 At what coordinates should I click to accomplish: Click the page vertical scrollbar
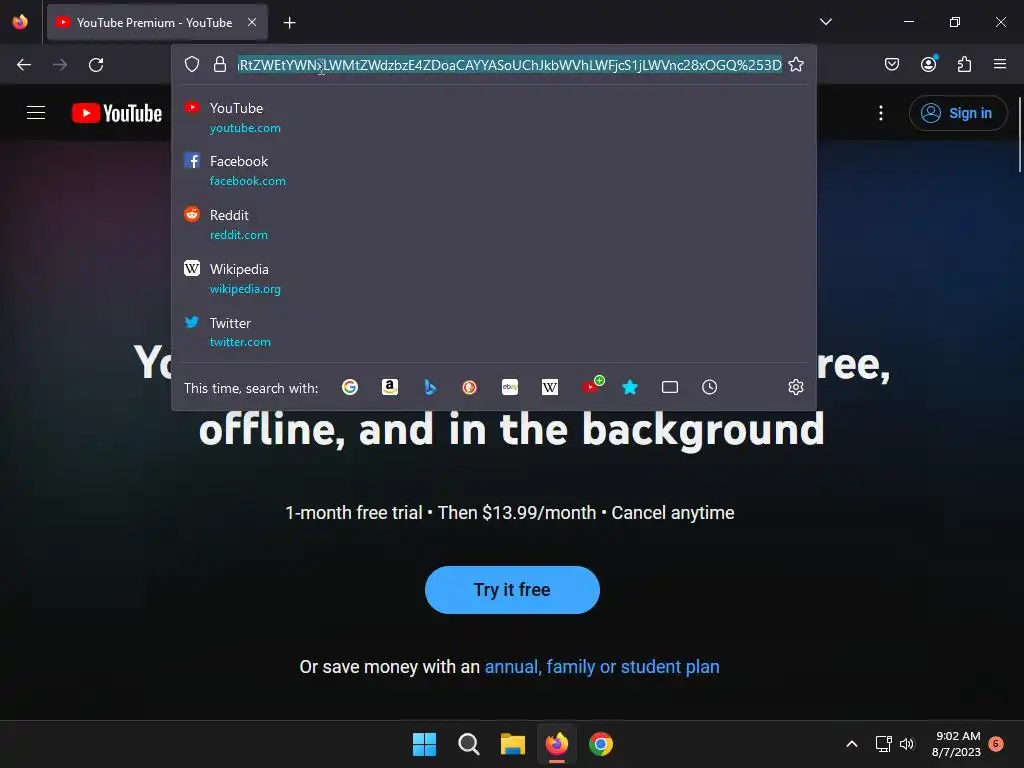click(x=1019, y=135)
